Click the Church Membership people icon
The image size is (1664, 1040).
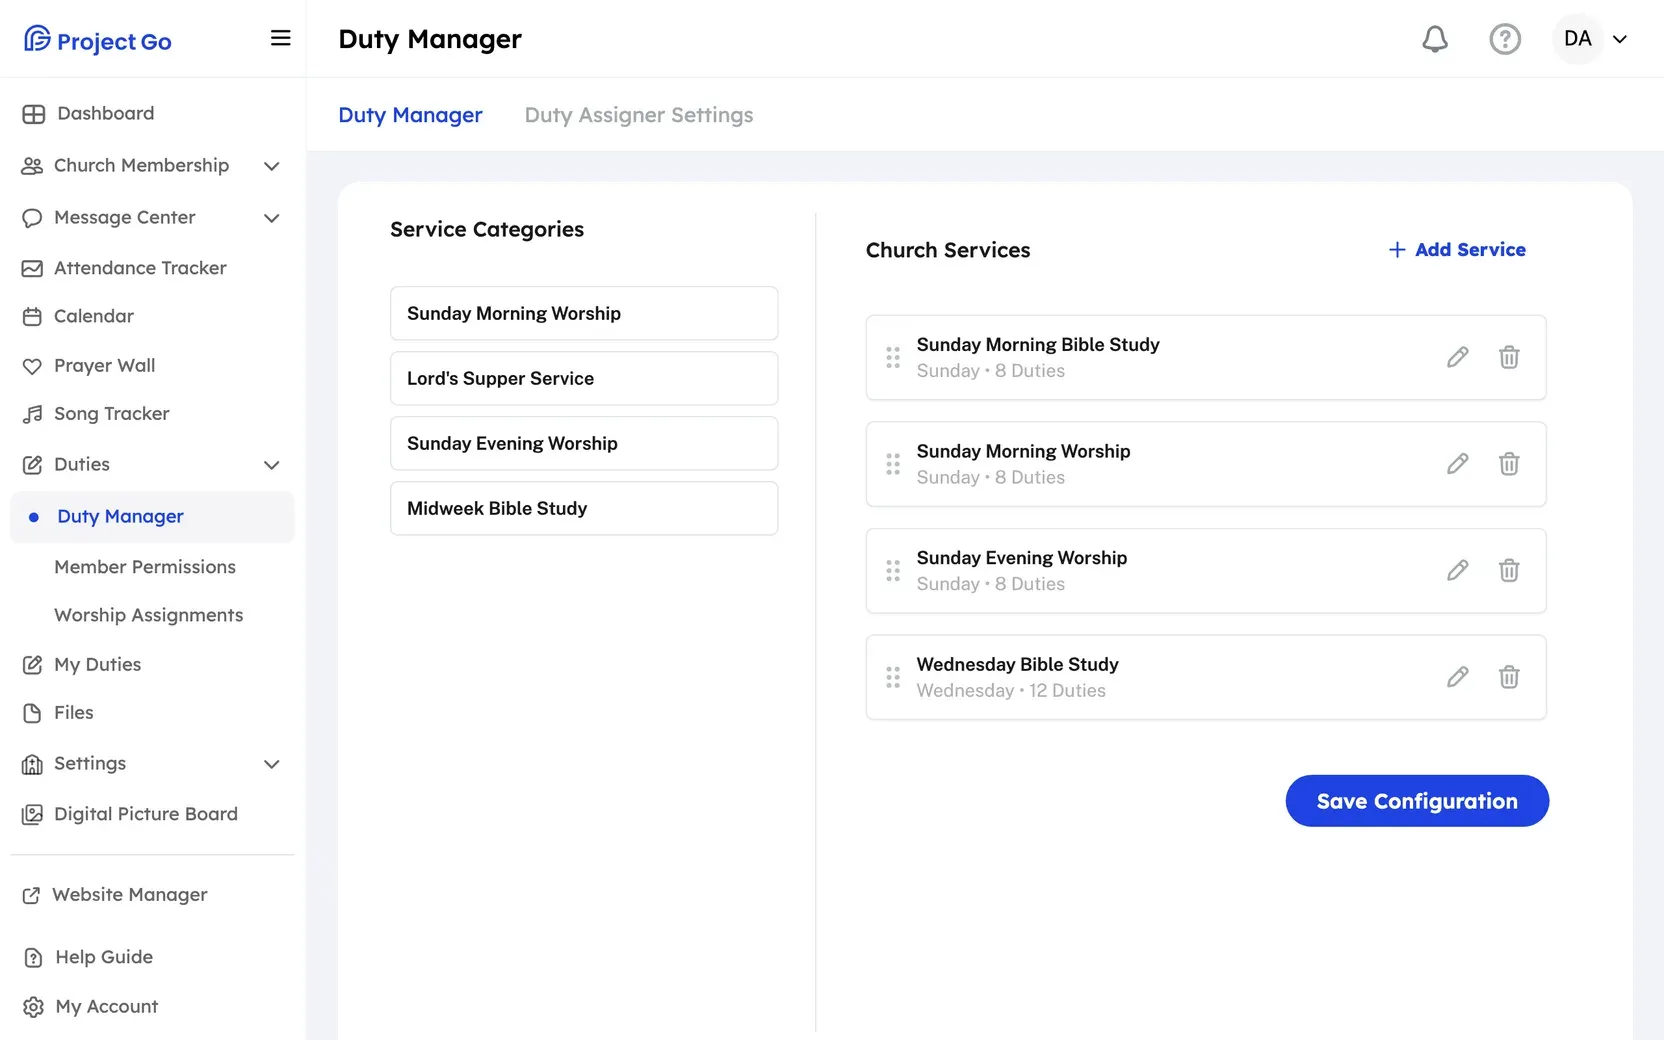(32, 166)
